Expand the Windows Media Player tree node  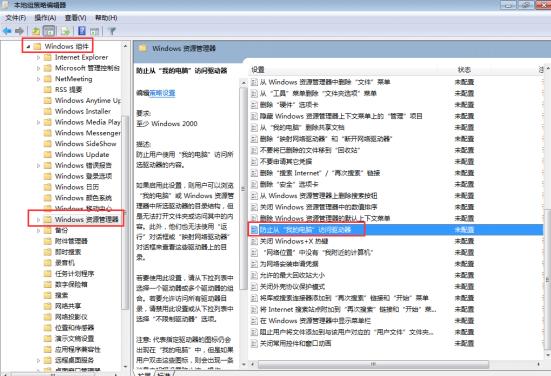click(x=38, y=122)
